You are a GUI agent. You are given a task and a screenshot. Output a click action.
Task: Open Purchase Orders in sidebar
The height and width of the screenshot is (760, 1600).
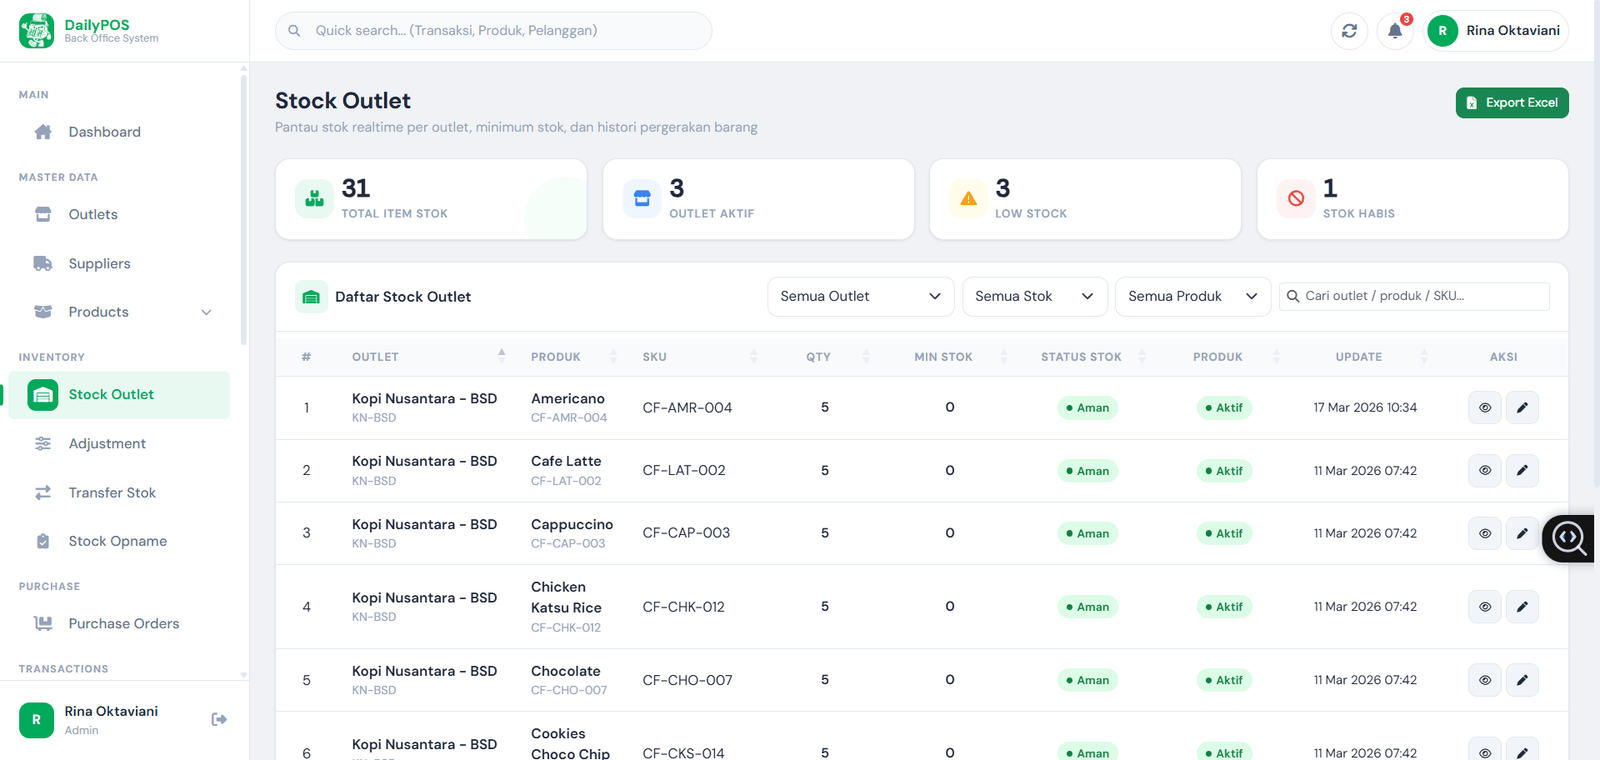coord(120,624)
